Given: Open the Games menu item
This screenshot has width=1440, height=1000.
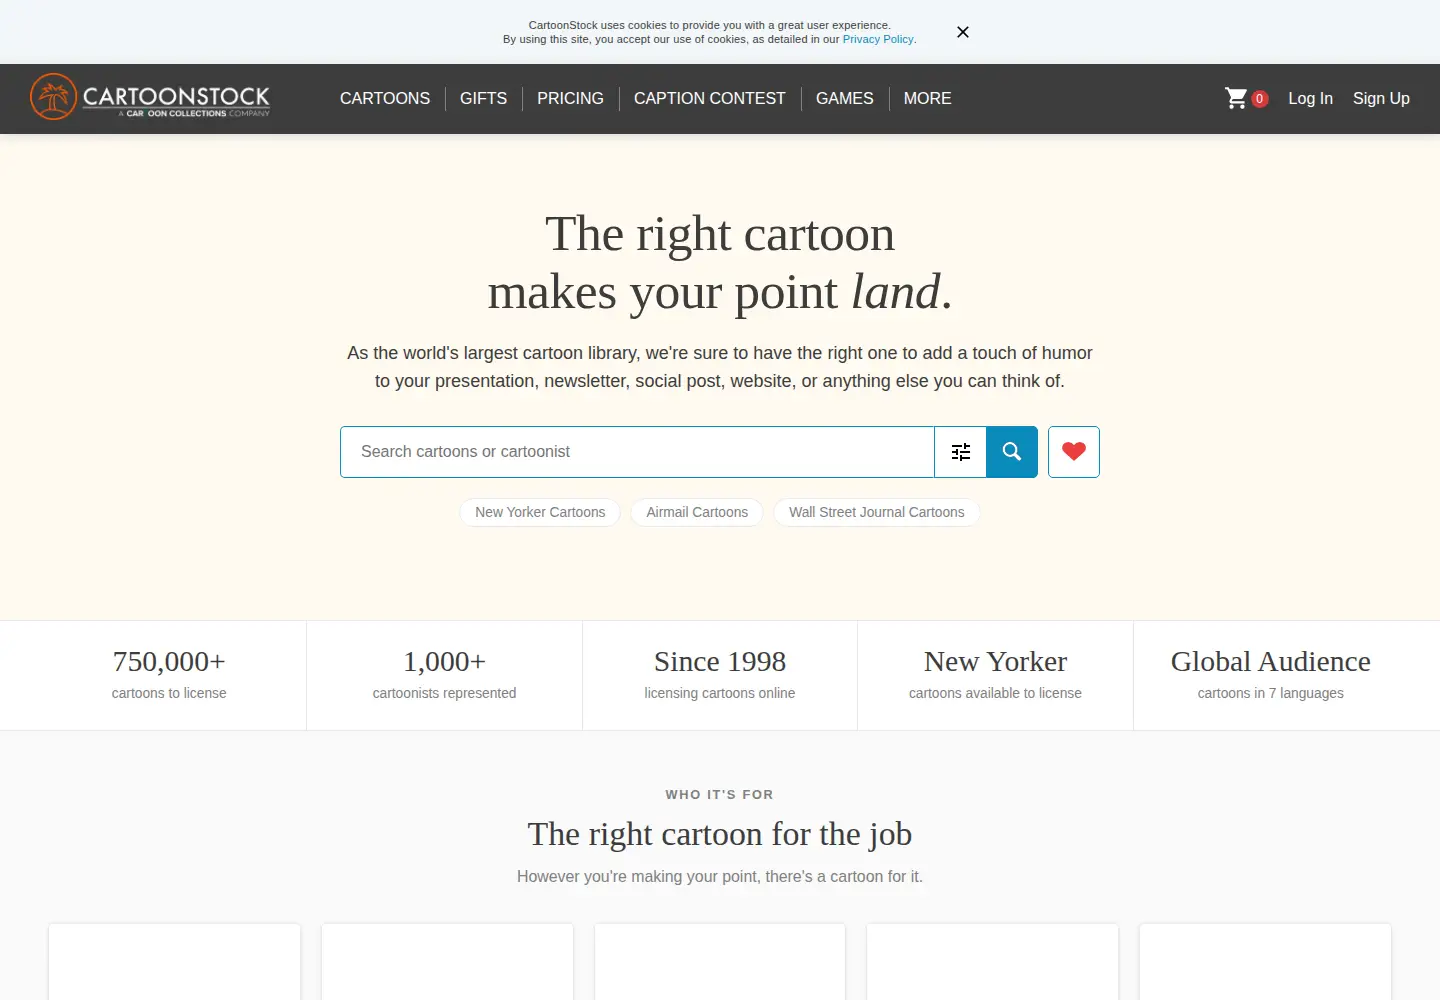Looking at the screenshot, I should (x=845, y=98).
